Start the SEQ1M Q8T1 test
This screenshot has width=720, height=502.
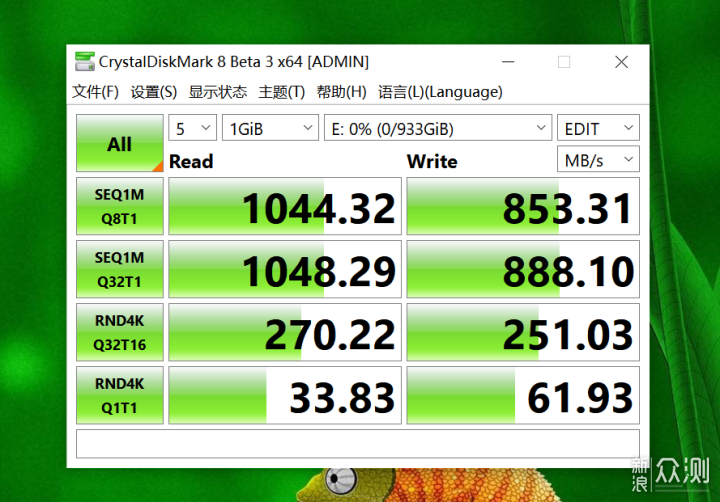[x=120, y=207]
